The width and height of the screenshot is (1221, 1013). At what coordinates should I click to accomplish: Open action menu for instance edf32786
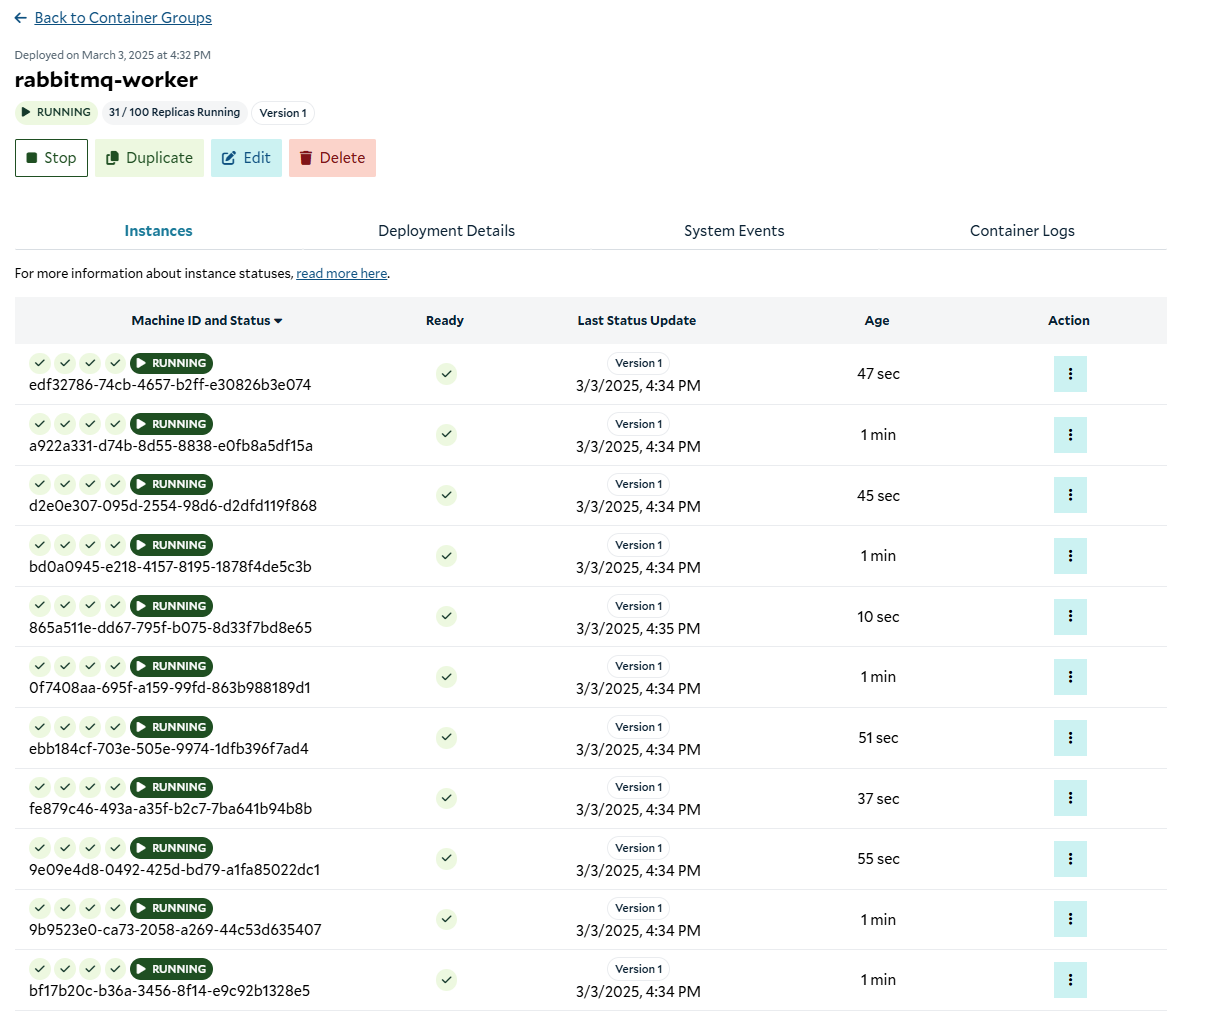(x=1070, y=374)
